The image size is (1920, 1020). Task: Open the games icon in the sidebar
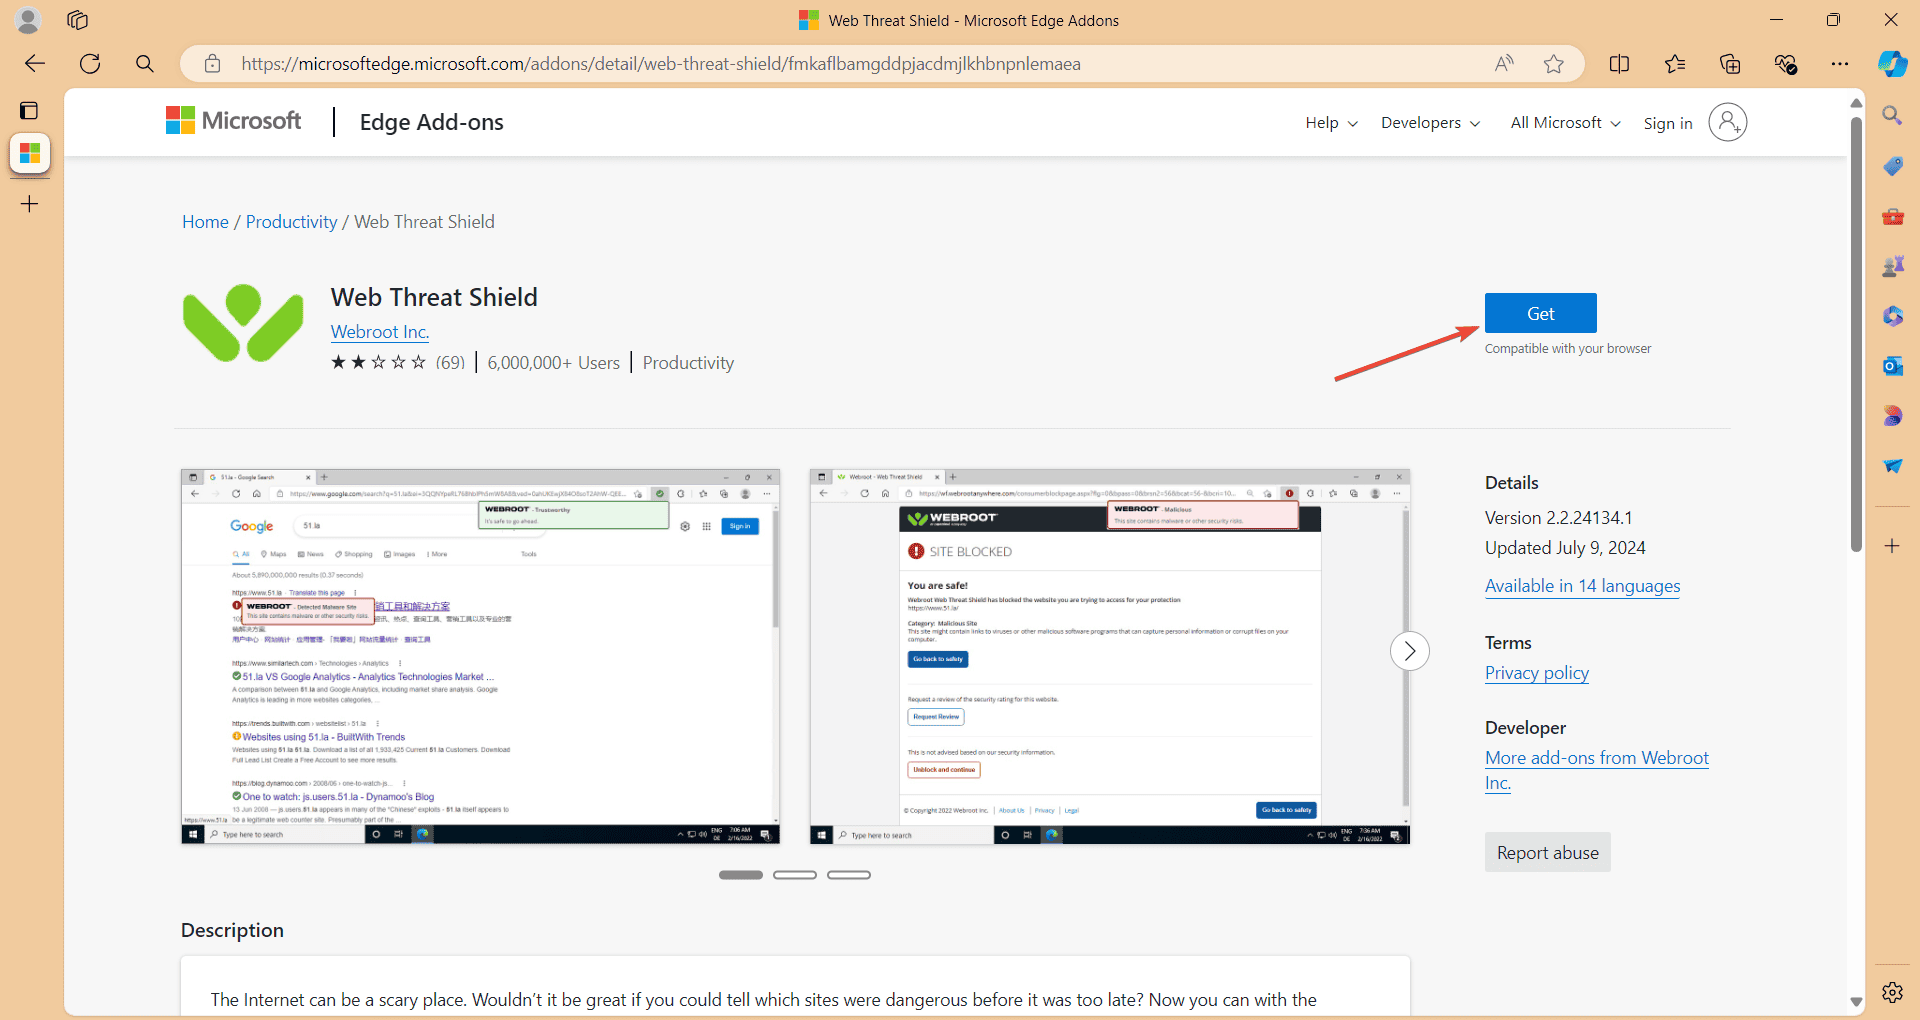pyautogui.click(x=1893, y=265)
